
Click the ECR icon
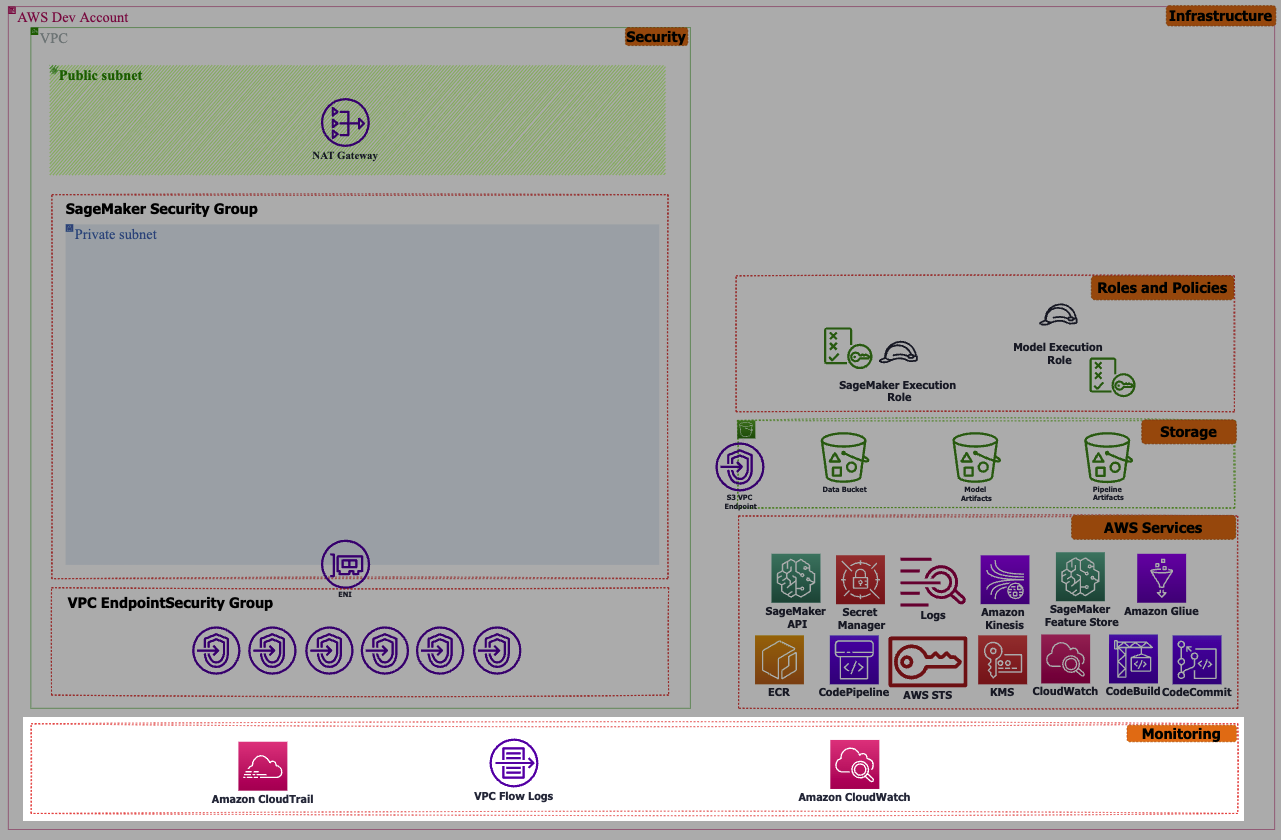click(779, 660)
